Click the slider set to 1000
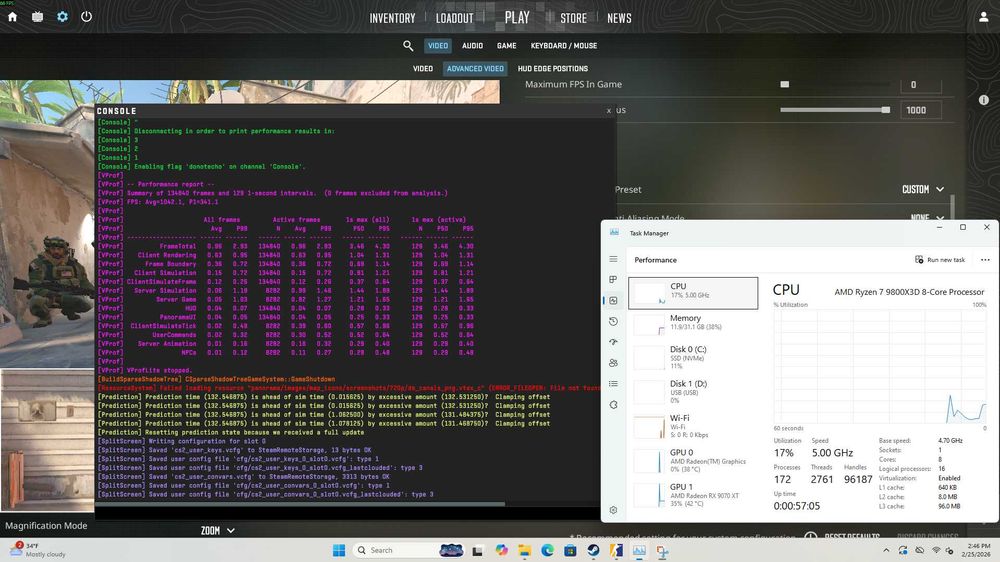 (835, 110)
